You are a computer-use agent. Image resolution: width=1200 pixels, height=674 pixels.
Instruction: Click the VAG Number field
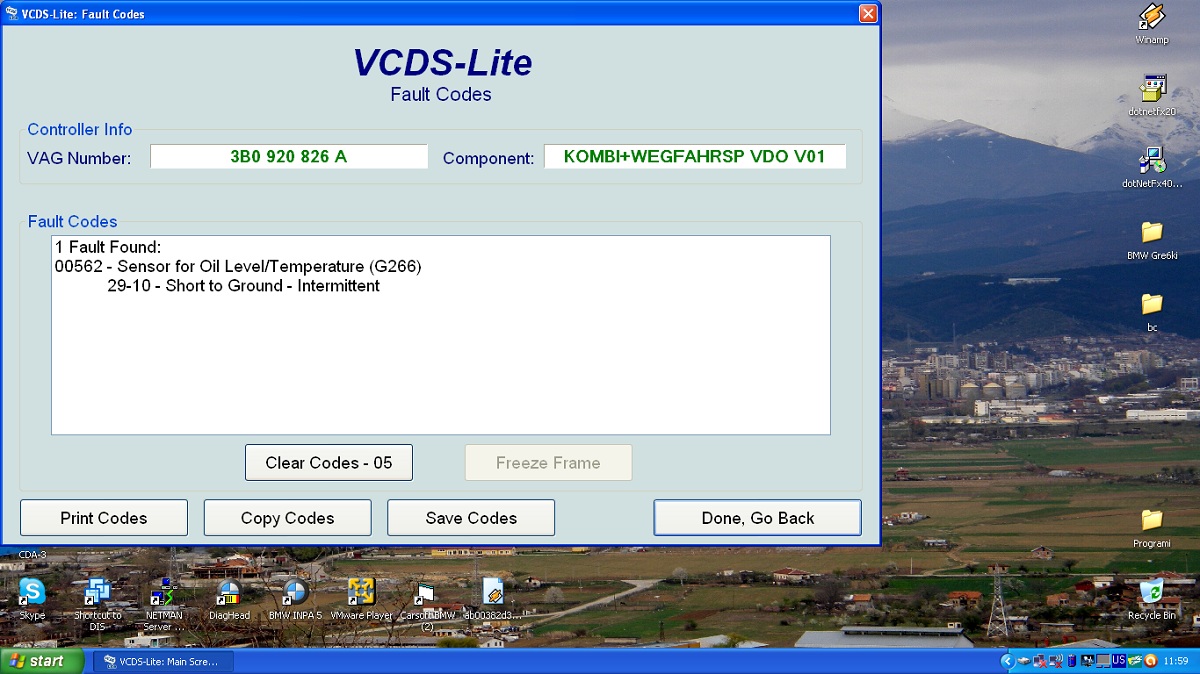pyautogui.click(x=289, y=157)
